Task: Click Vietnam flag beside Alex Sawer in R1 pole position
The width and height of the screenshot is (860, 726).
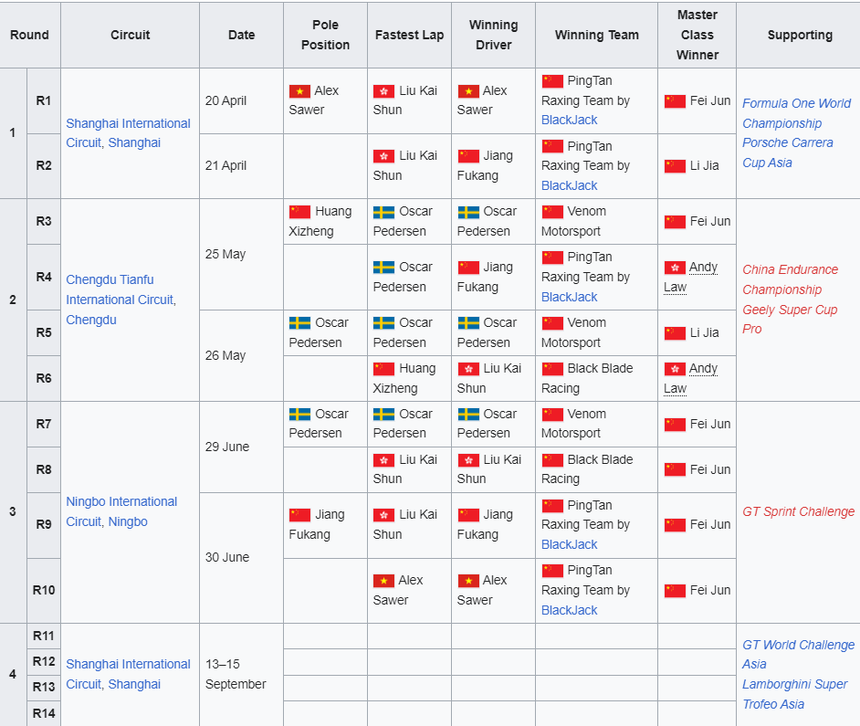Action: 299,91
